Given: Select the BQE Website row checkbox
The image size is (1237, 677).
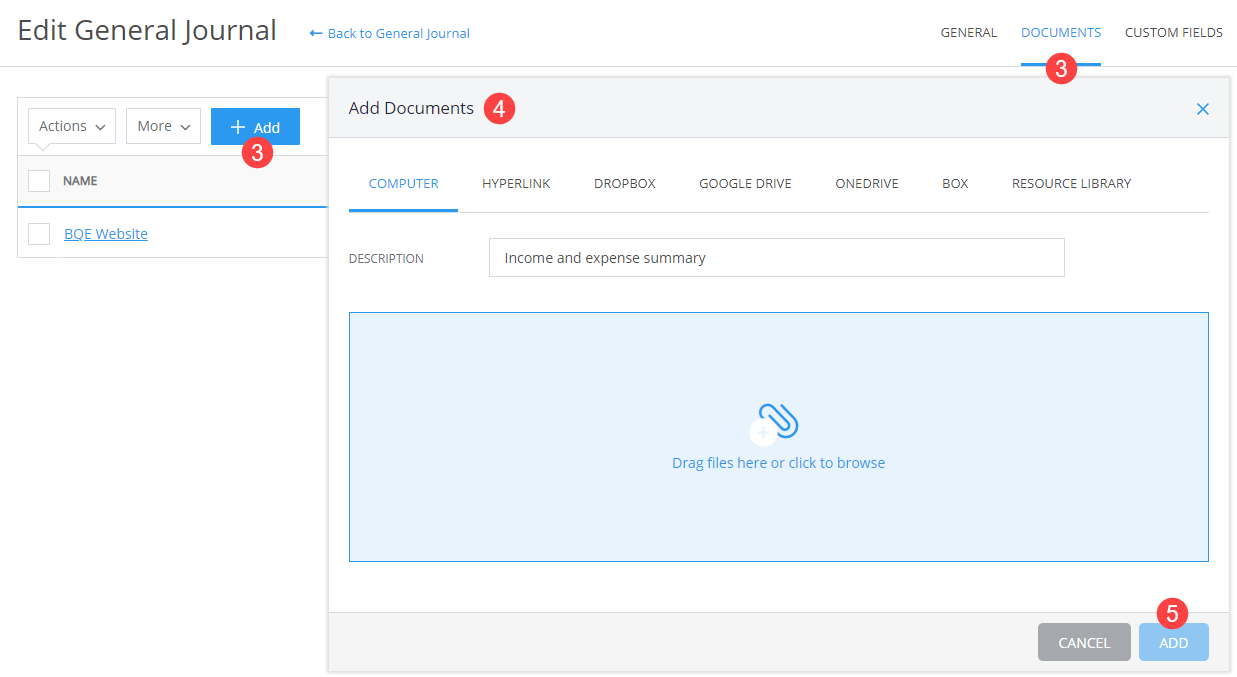Looking at the screenshot, I should click(x=39, y=233).
